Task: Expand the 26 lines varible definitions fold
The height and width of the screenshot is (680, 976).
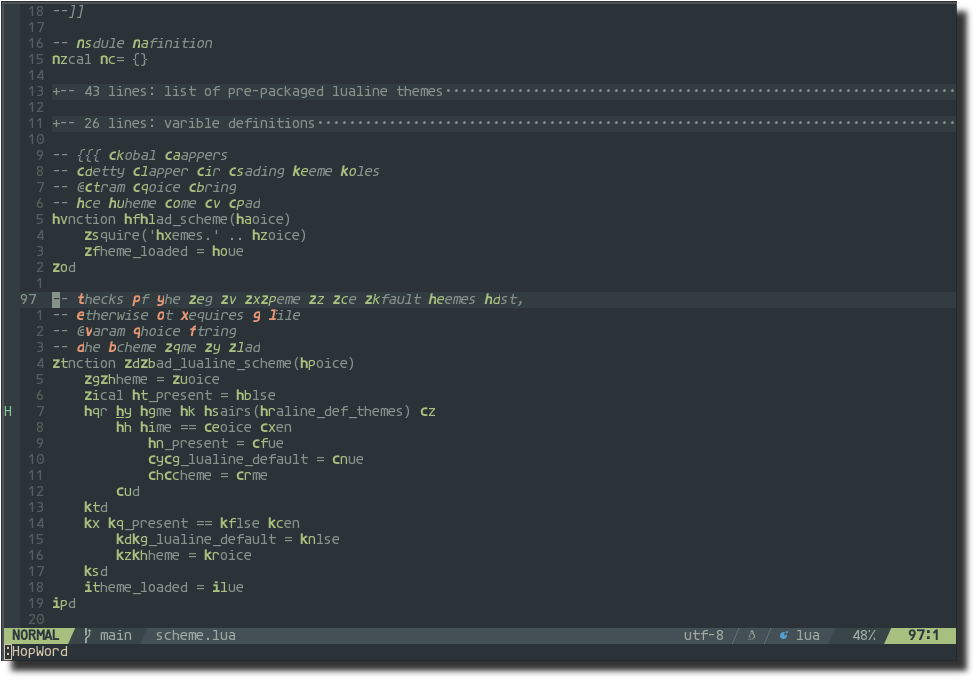Action: 185,123
